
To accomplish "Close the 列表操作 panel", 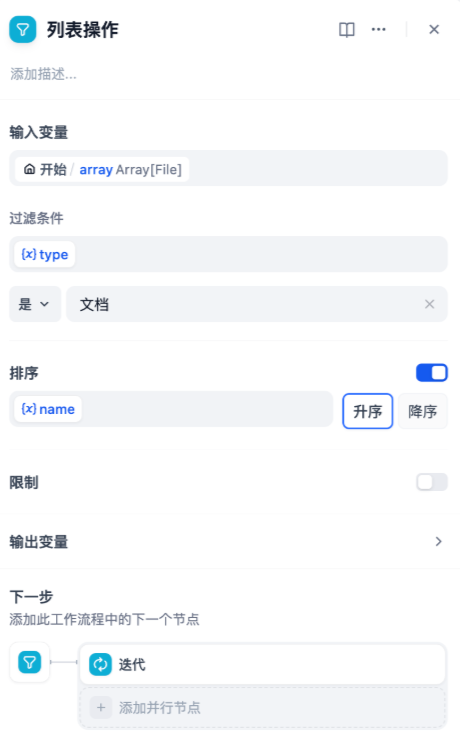I will 434,29.
